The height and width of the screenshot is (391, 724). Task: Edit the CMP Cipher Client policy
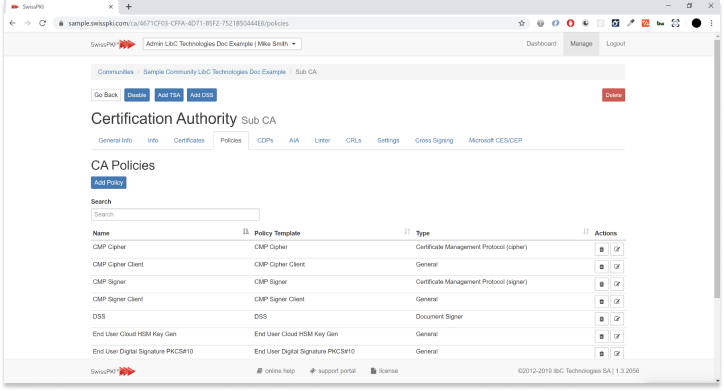[x=617, y=267]
